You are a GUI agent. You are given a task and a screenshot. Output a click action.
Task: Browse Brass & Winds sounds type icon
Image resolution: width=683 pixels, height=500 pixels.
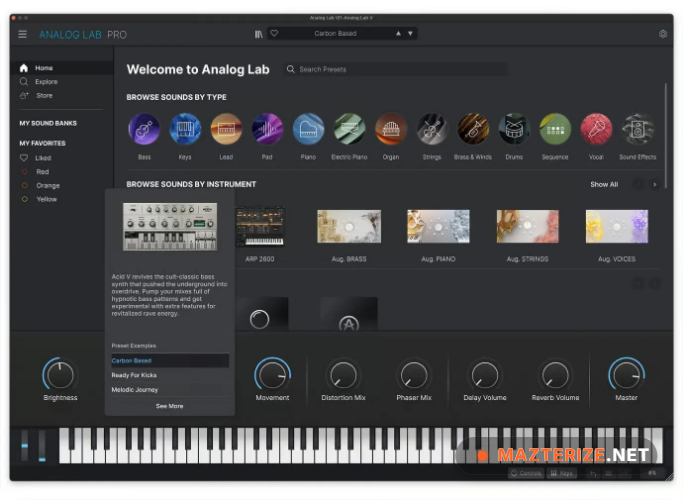pyautogui.click(x=473, y=129)
